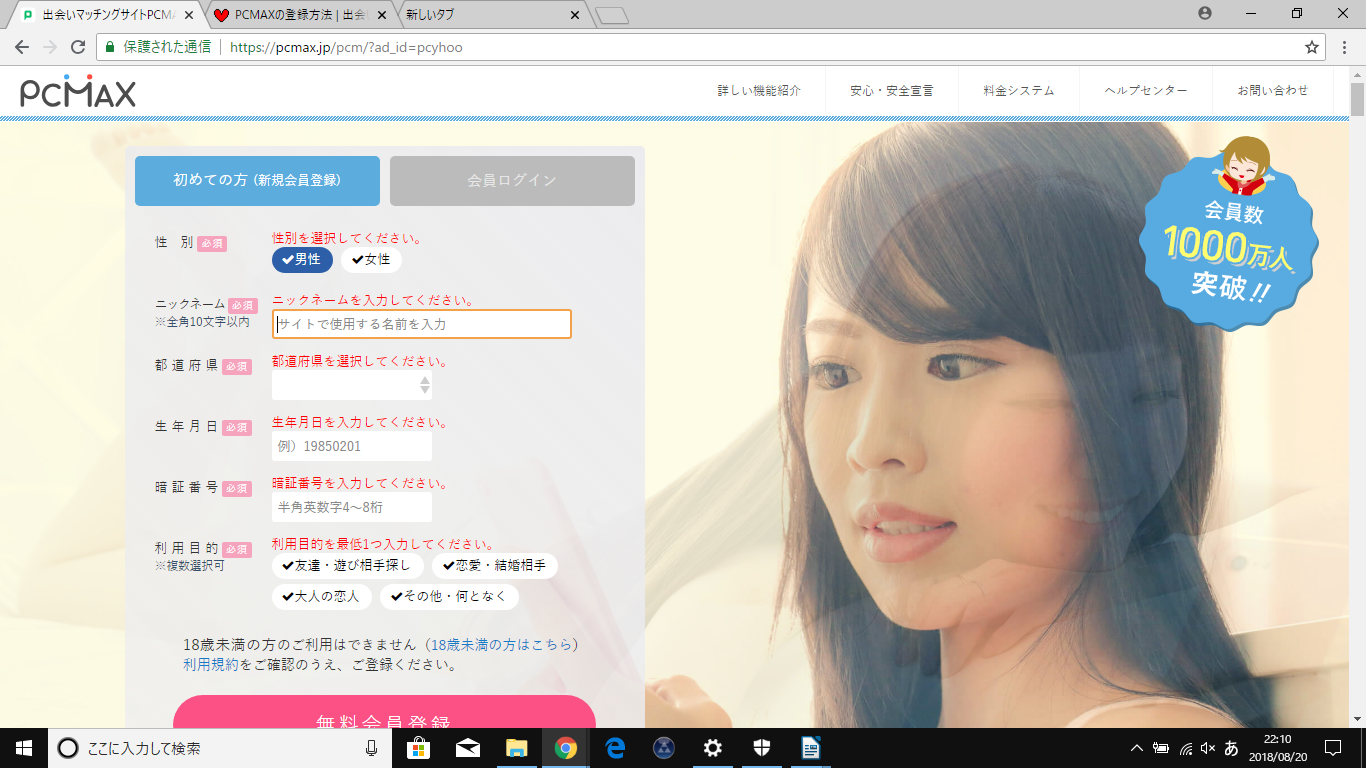Go back to the previous page
1366x768 pixels.
(x=21, y=47)
